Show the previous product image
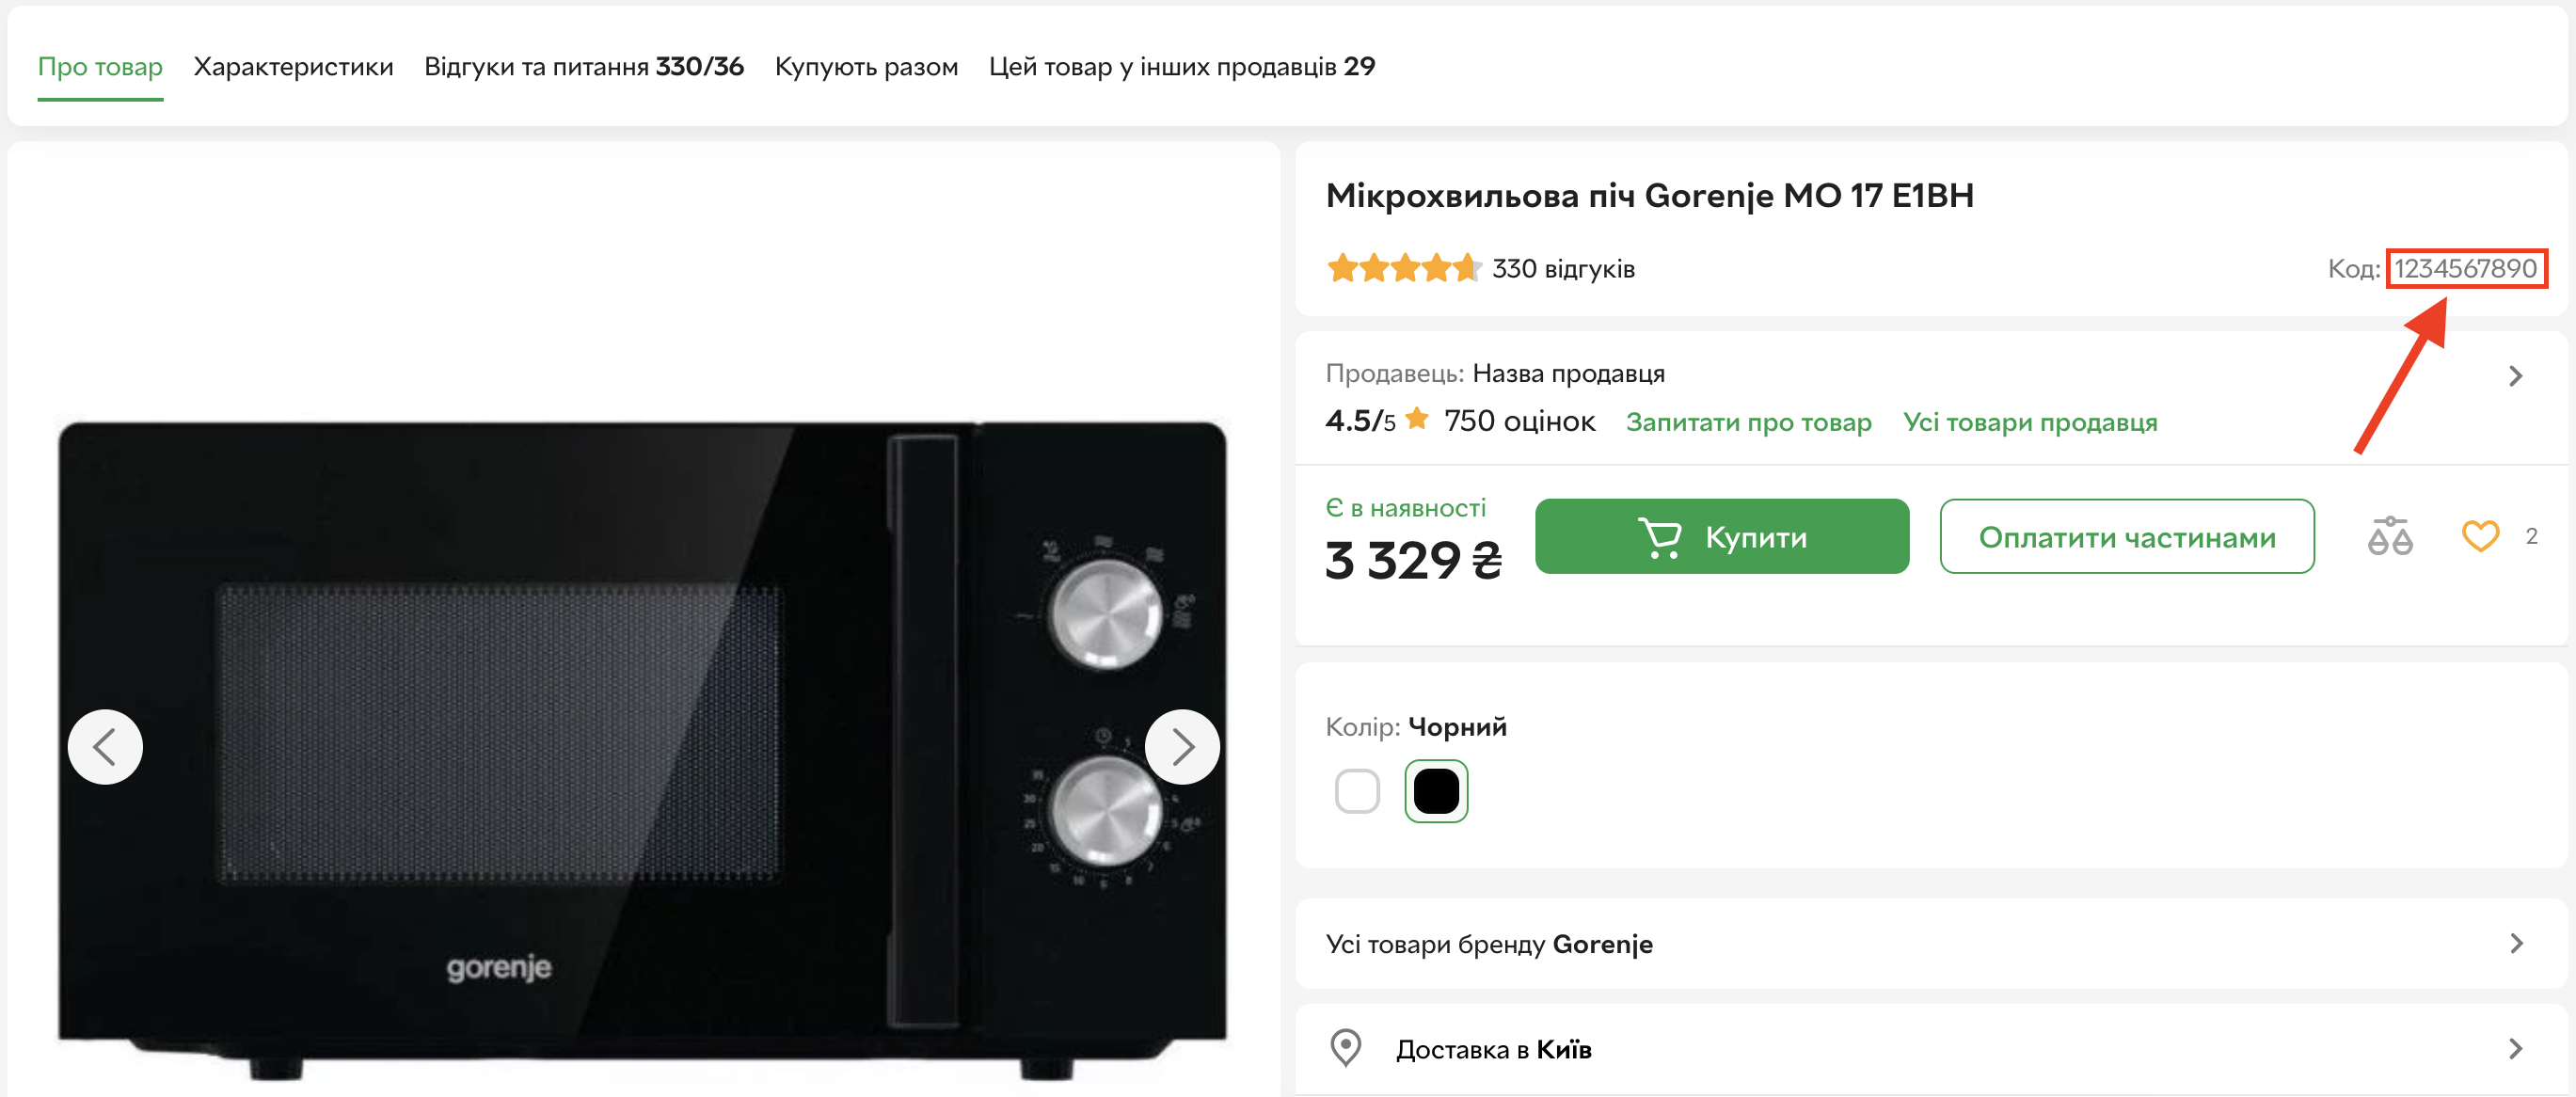2576x1097 pixels. coord(105,746)
